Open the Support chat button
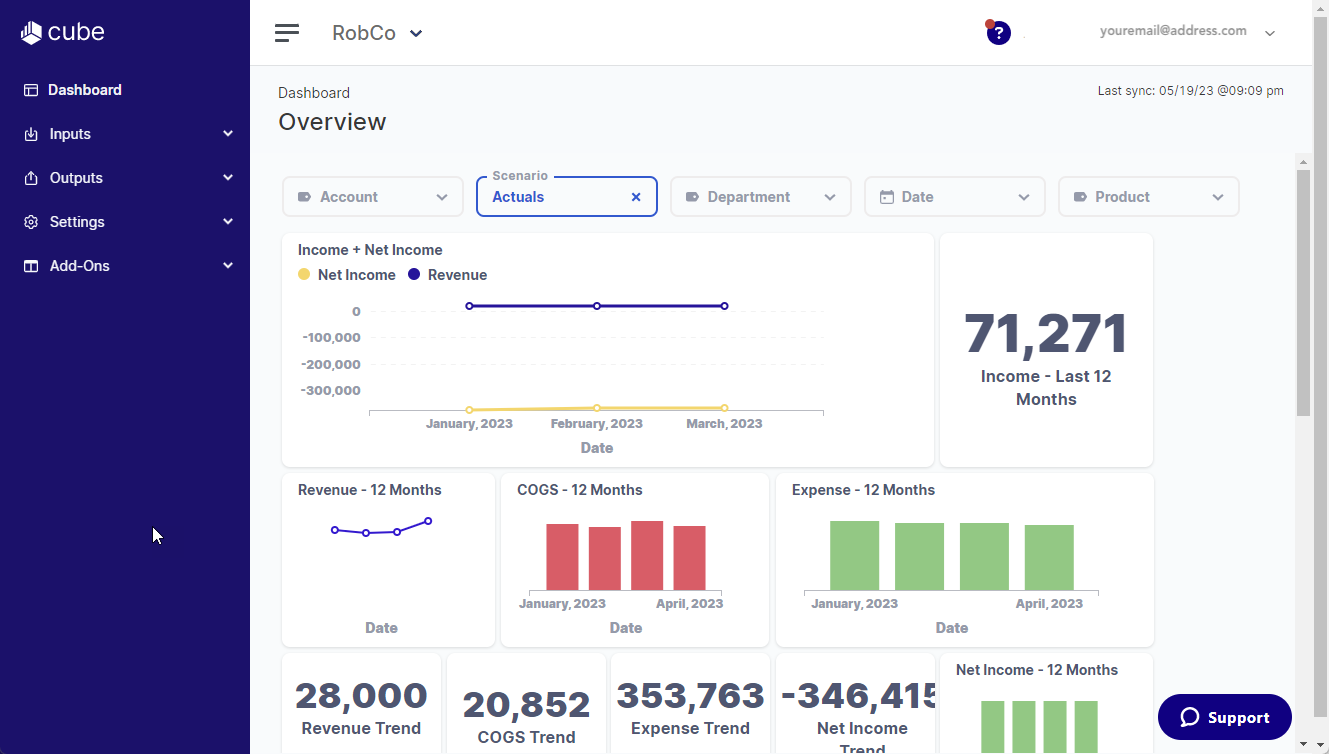The width and height of the screenshot is (1329, 754). (x=1224, y=717)
